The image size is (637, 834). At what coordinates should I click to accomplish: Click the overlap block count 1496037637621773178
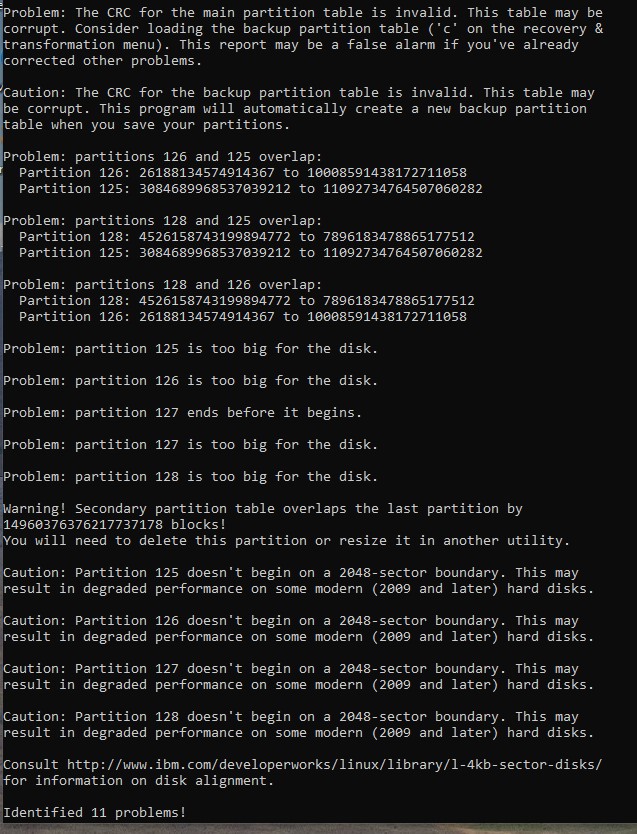83,524
